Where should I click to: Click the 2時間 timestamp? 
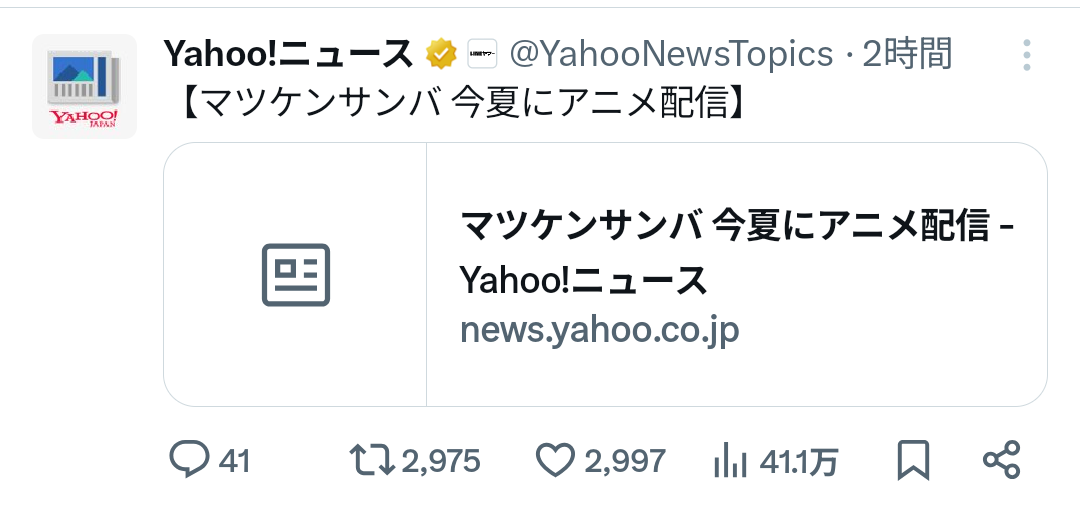906,54
